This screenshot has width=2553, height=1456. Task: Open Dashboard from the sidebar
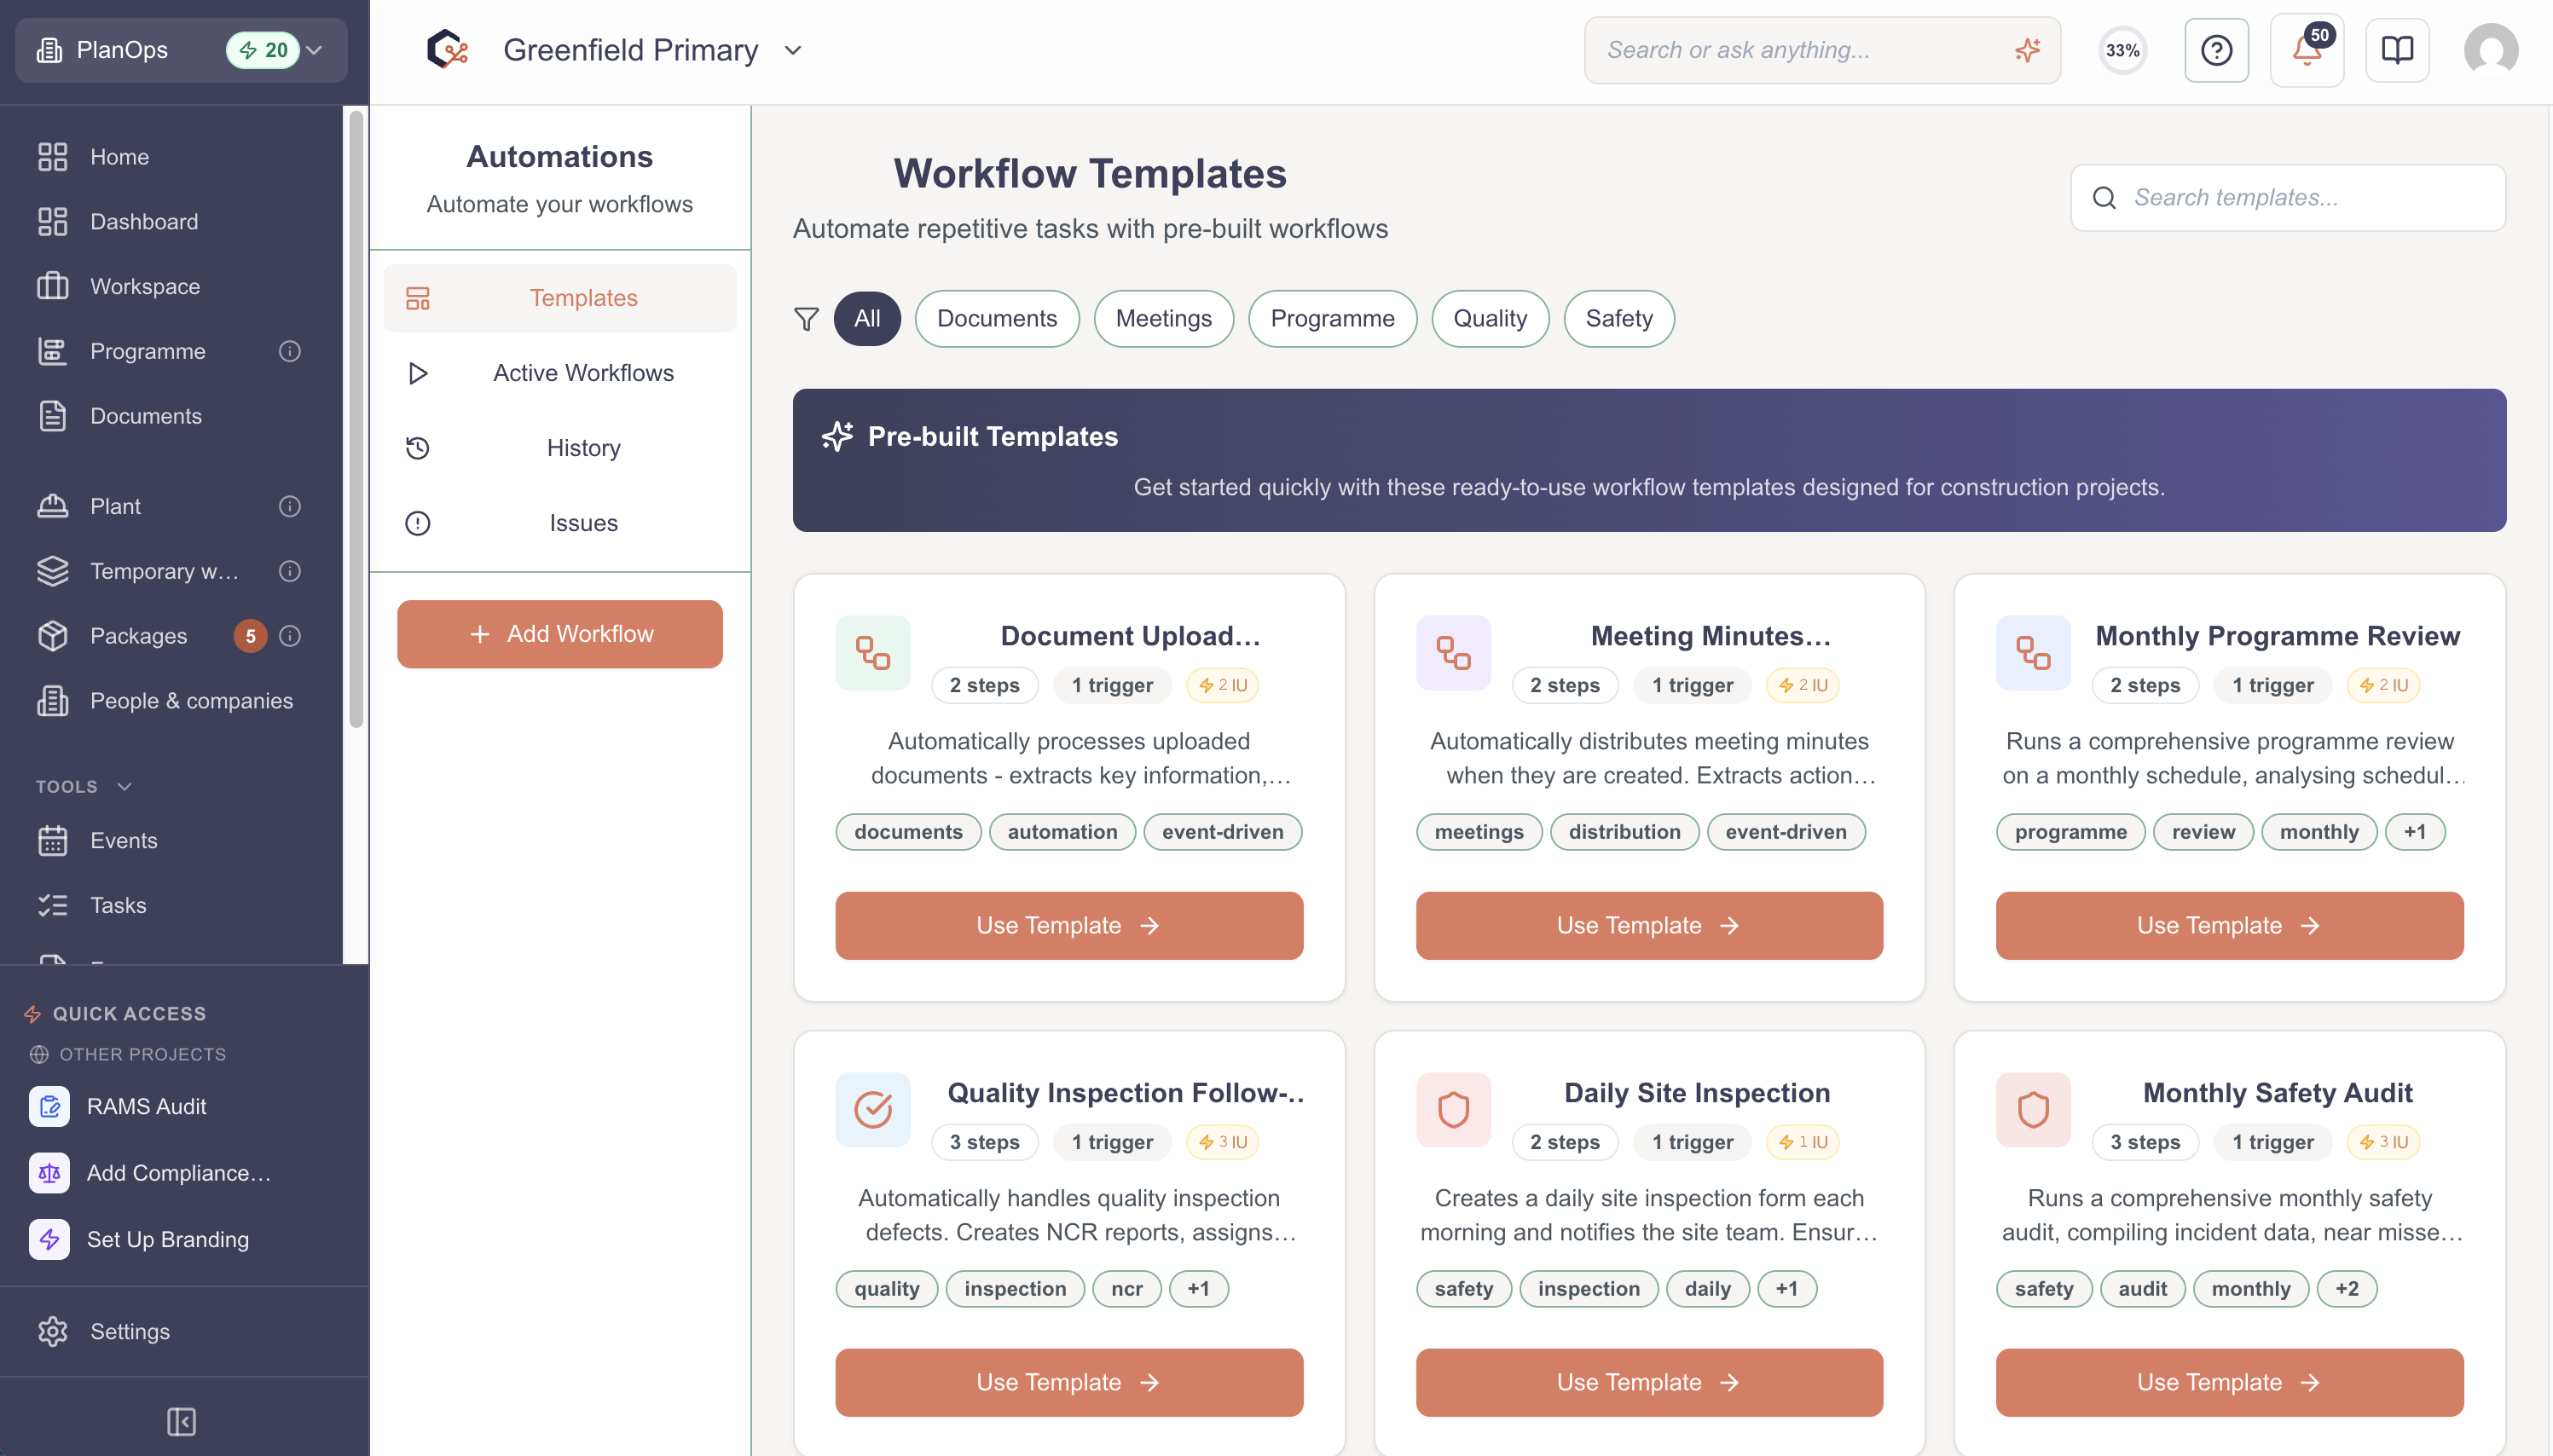(170, 222)
